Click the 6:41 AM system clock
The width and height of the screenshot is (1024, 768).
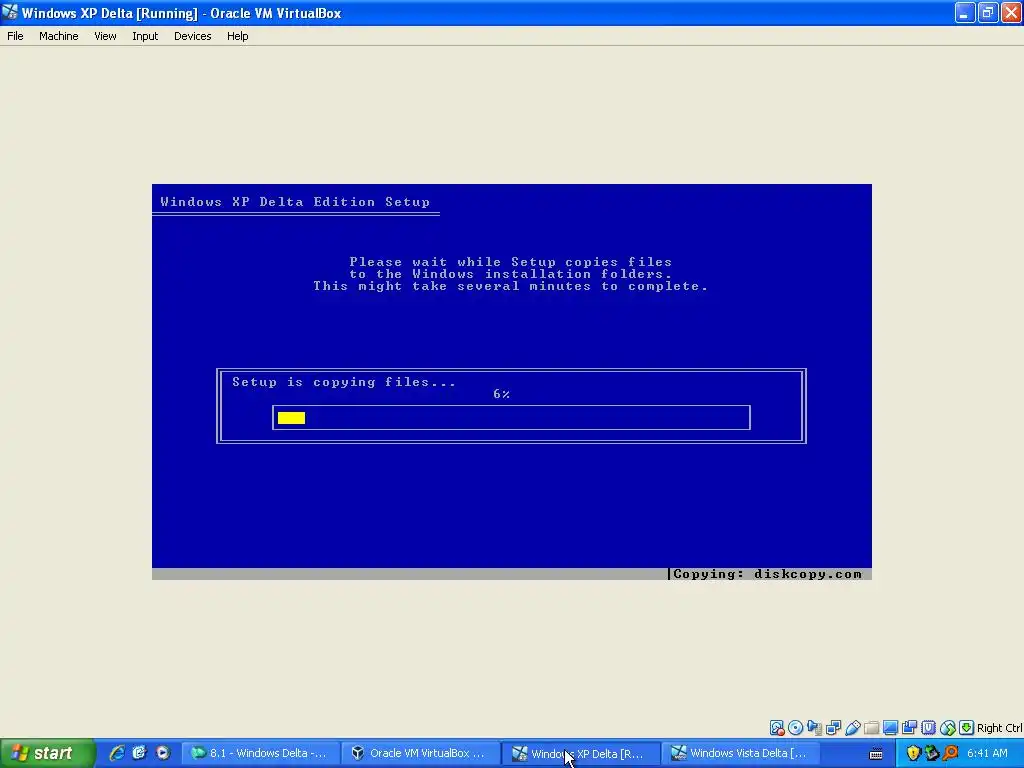987,753
